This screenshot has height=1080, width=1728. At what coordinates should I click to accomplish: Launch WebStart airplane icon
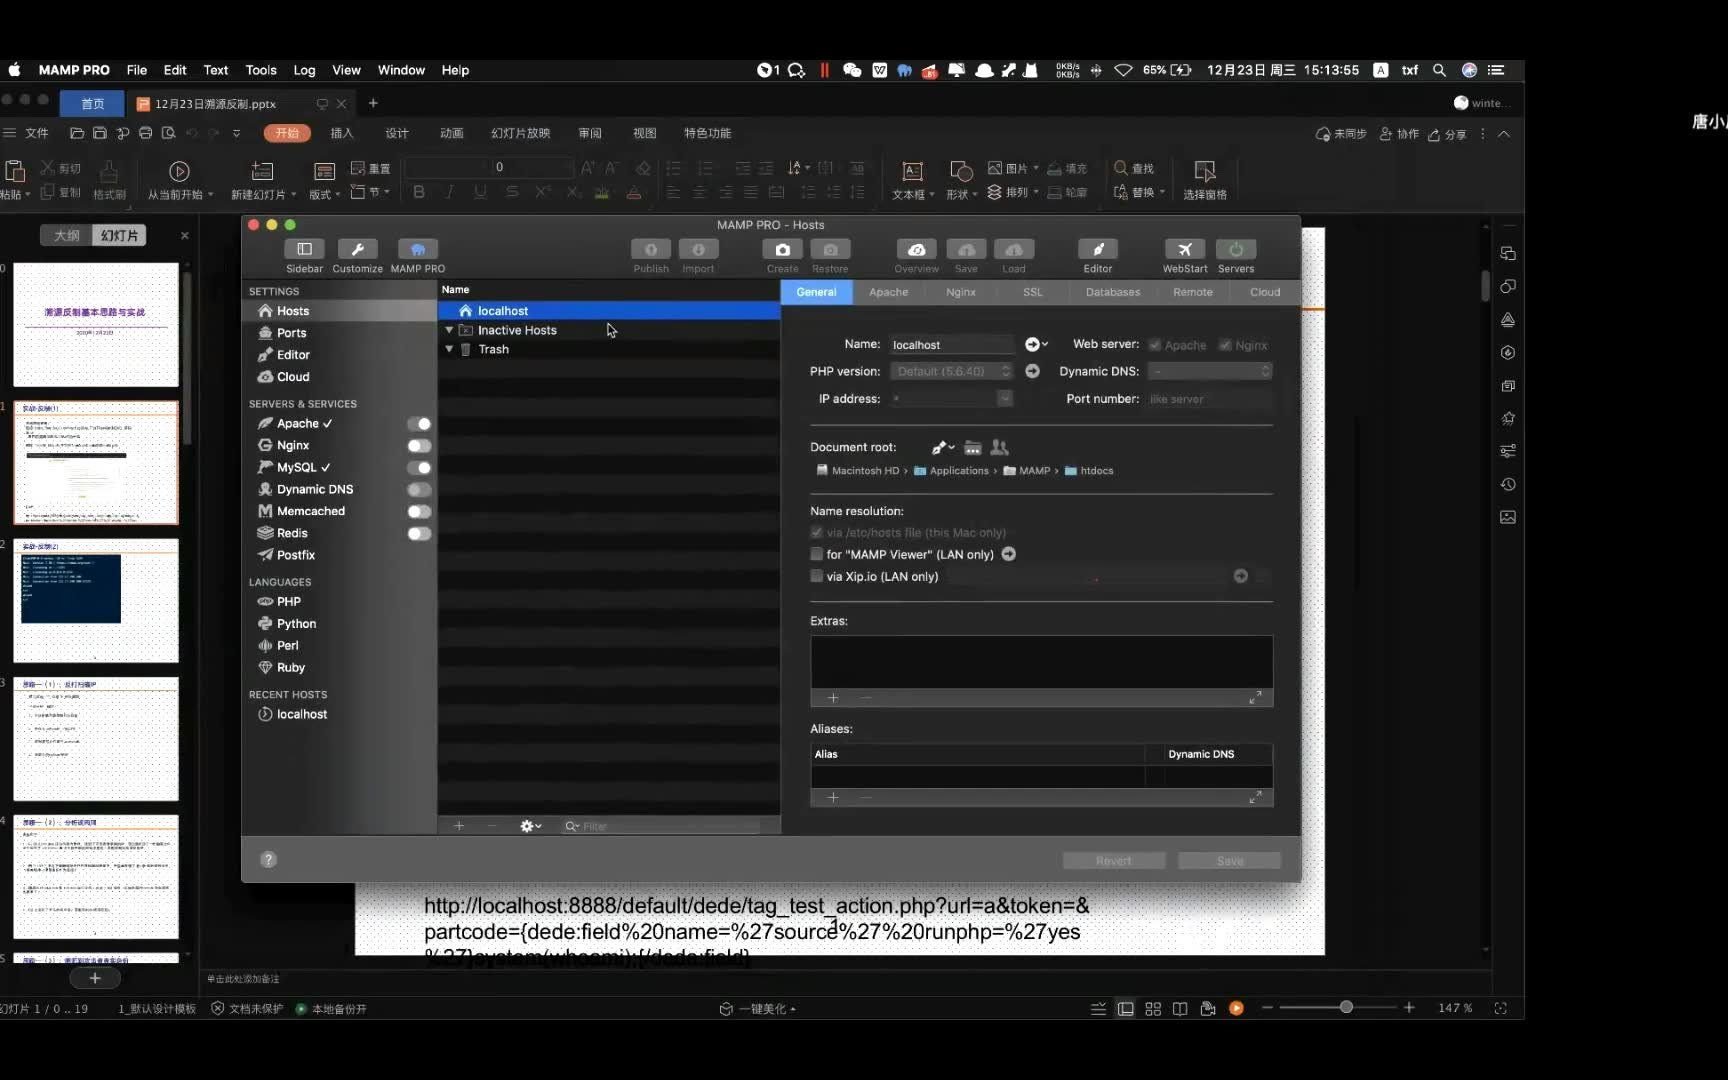pos(1184,249)
